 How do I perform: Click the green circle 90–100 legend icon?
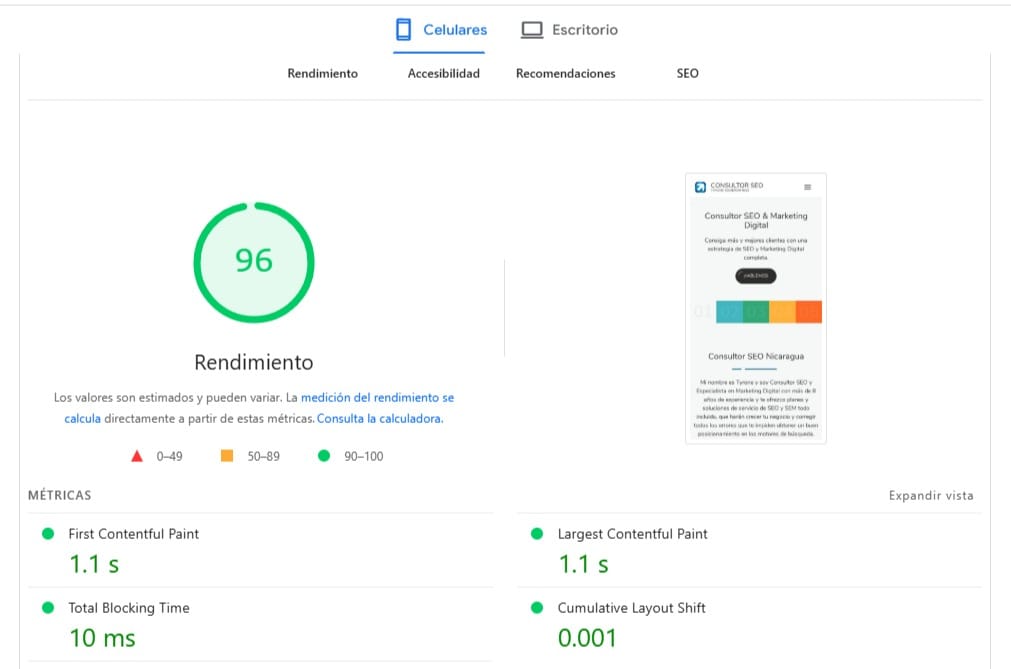tap(324, 456)
